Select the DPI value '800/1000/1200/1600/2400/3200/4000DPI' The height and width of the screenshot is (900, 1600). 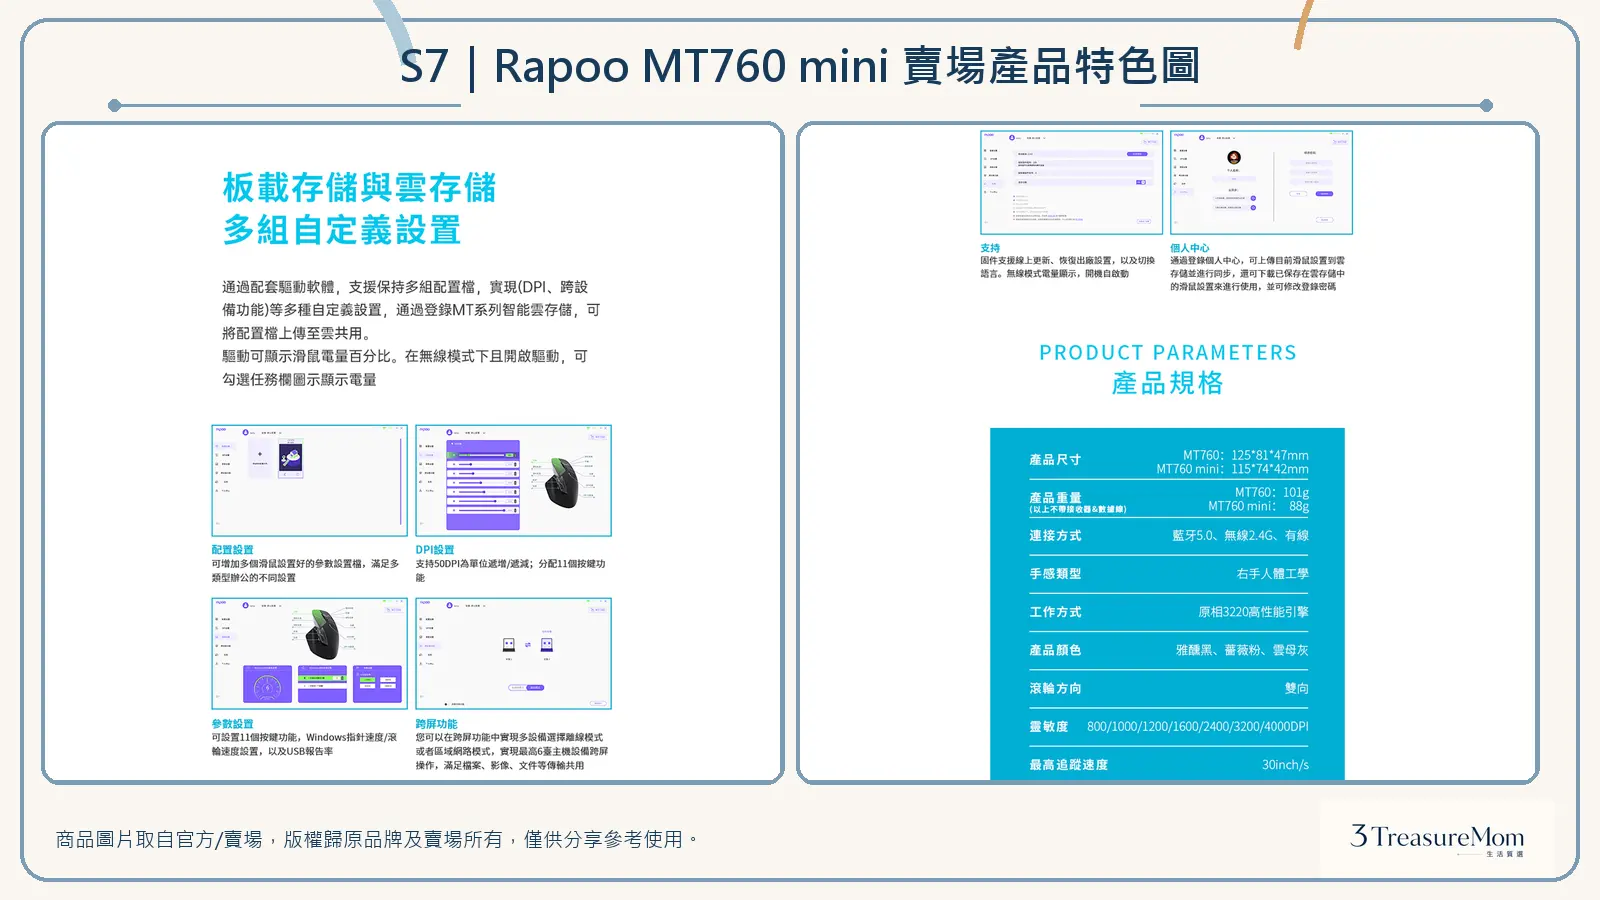[1198, 727]
